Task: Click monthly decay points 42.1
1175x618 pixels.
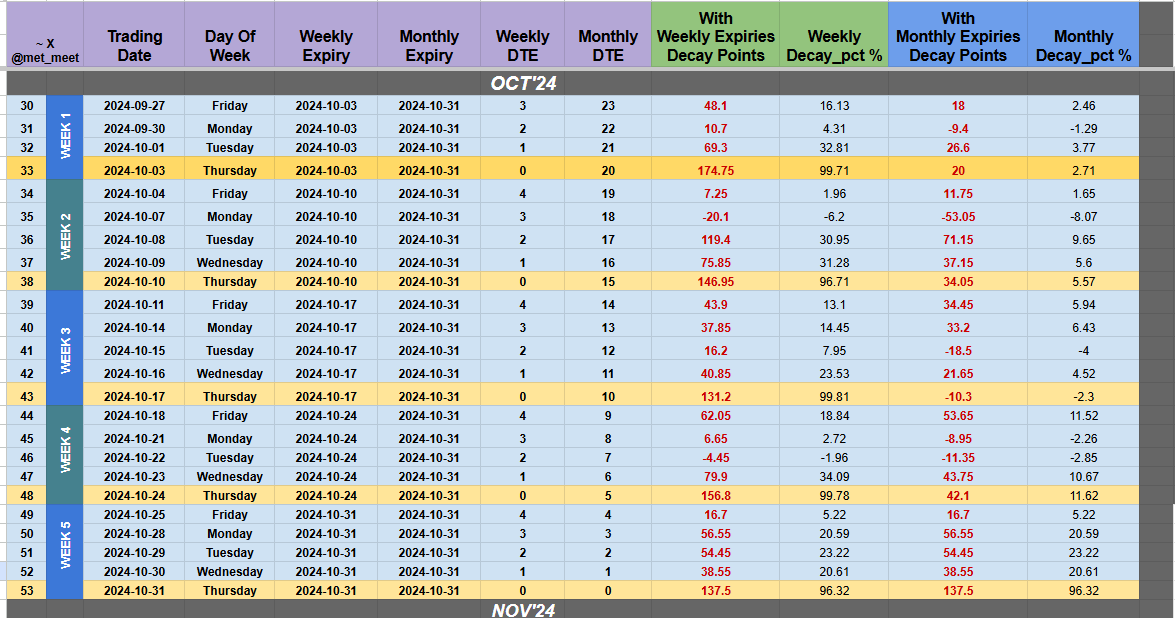Action: click(958, 496)
